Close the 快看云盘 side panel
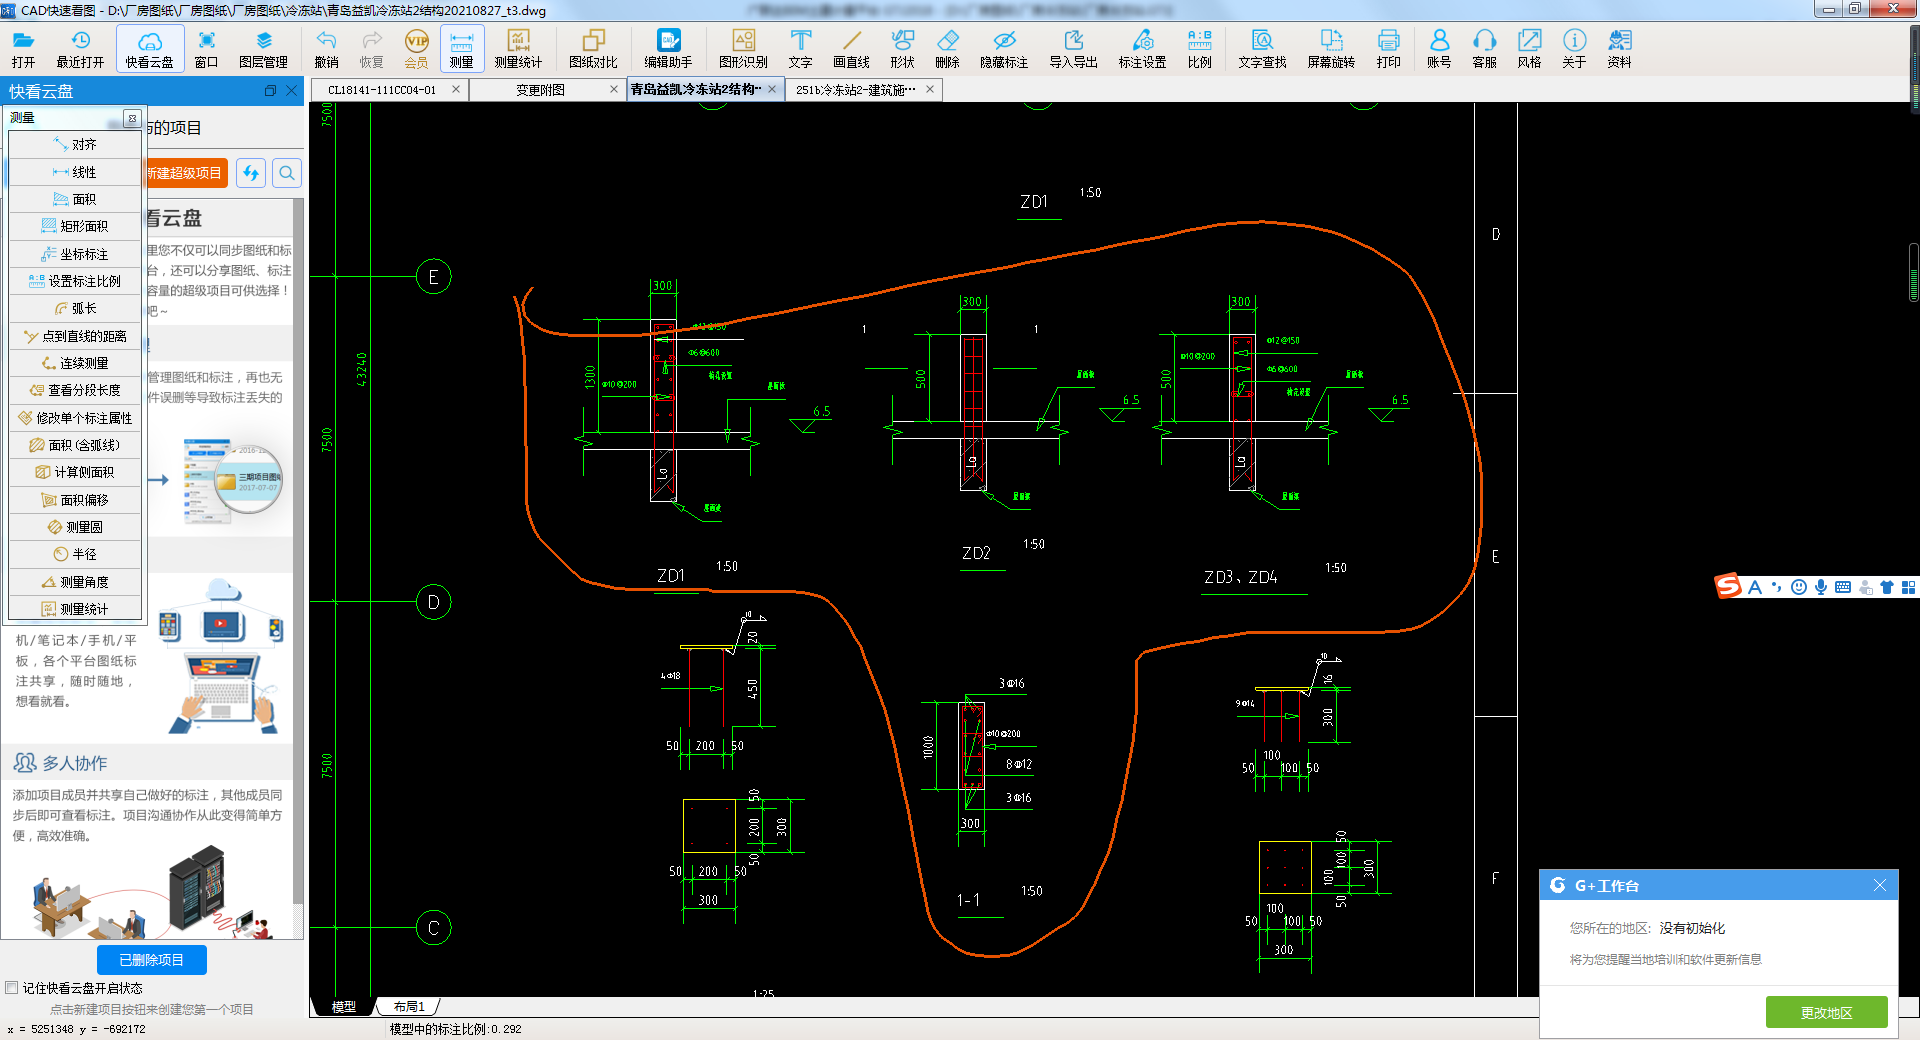The width and height of the screenshot is (1920, 1040). [292, 91]
